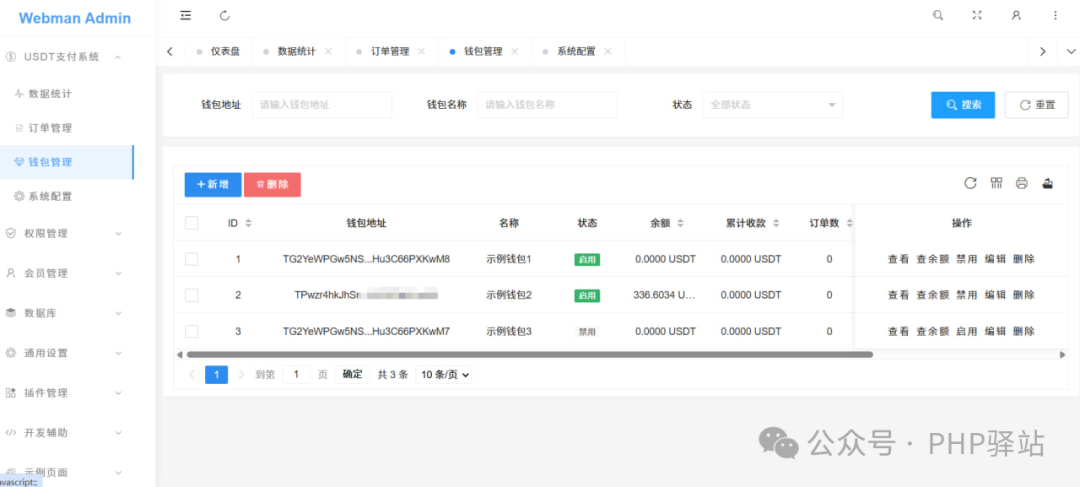
Task: Click the 新增 button
Action: click(213, 185)
